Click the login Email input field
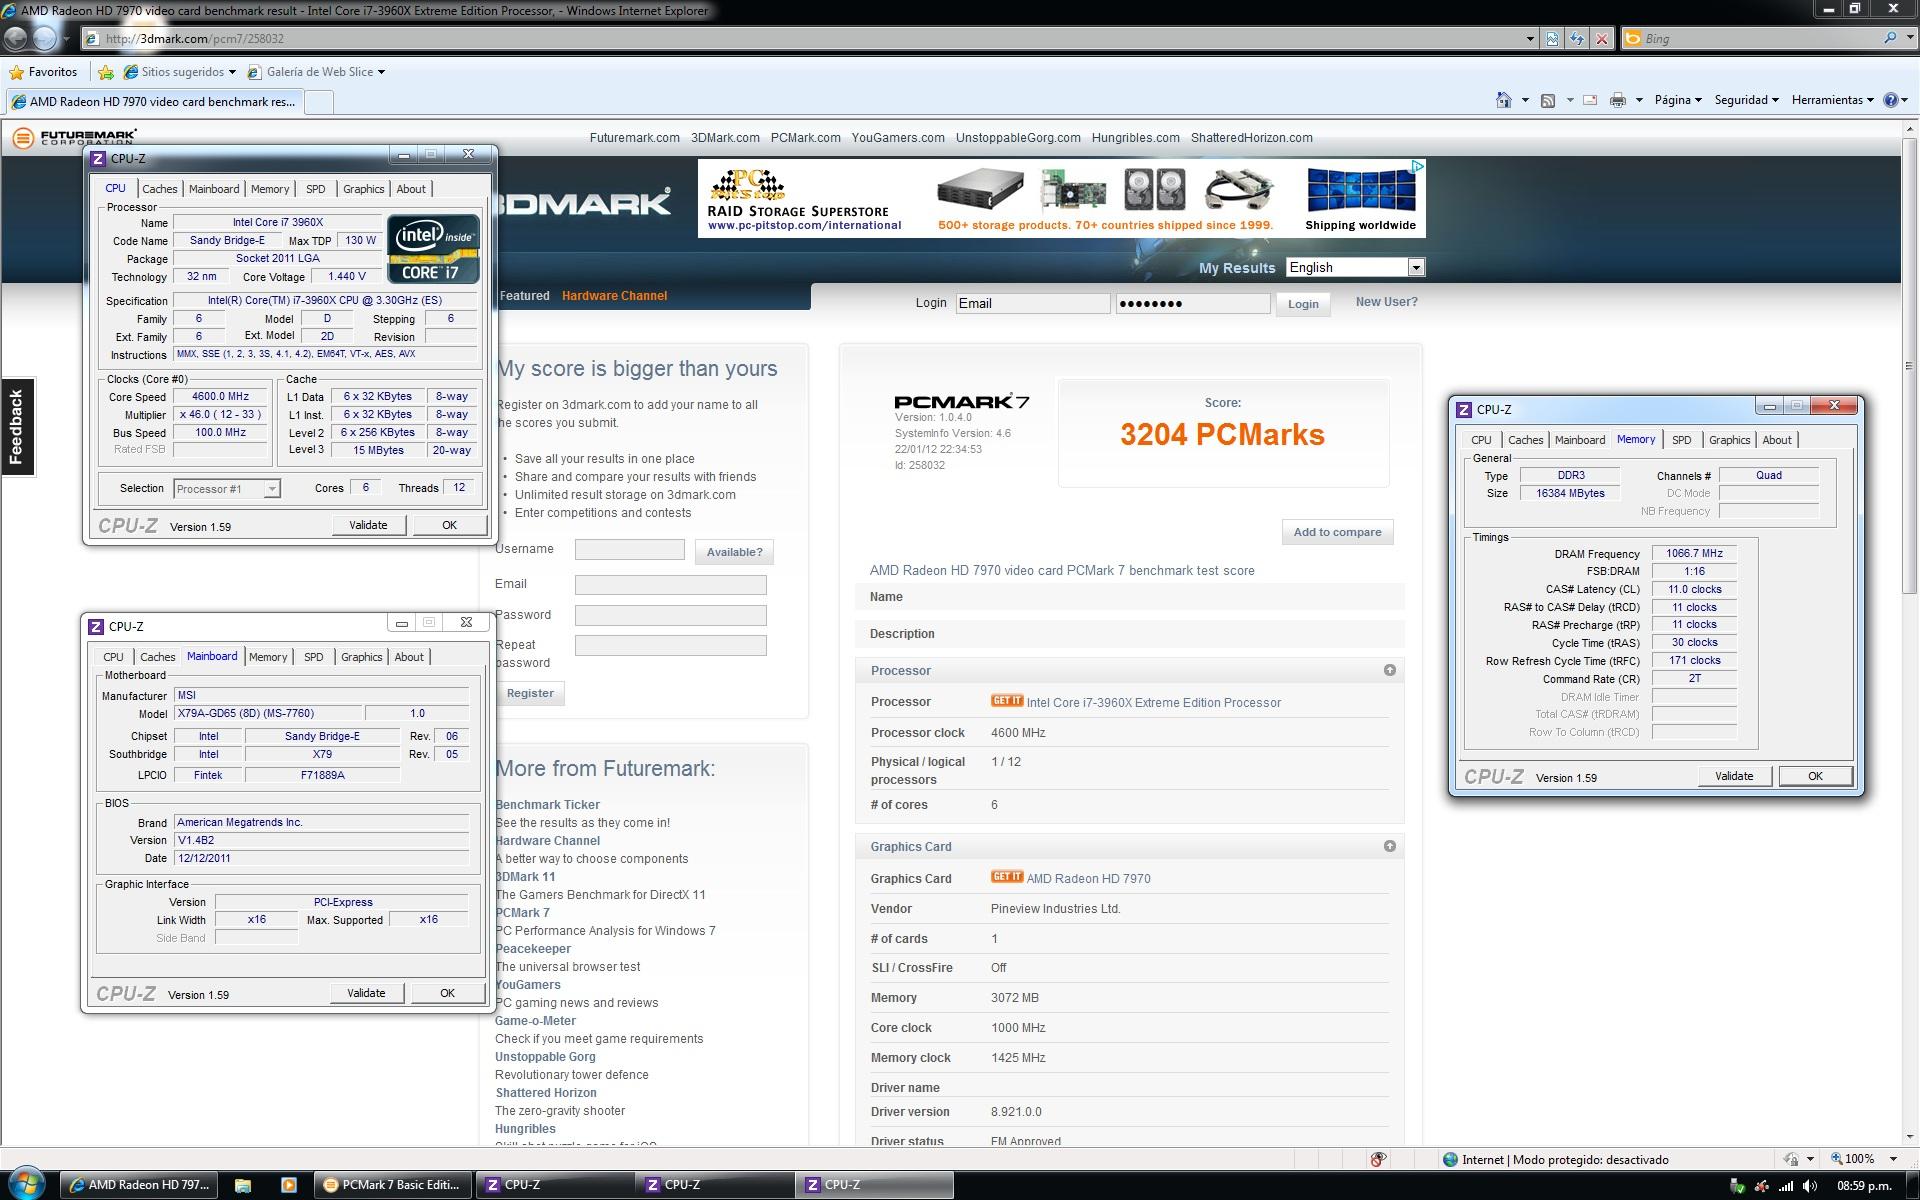 tap(1032, 303)
